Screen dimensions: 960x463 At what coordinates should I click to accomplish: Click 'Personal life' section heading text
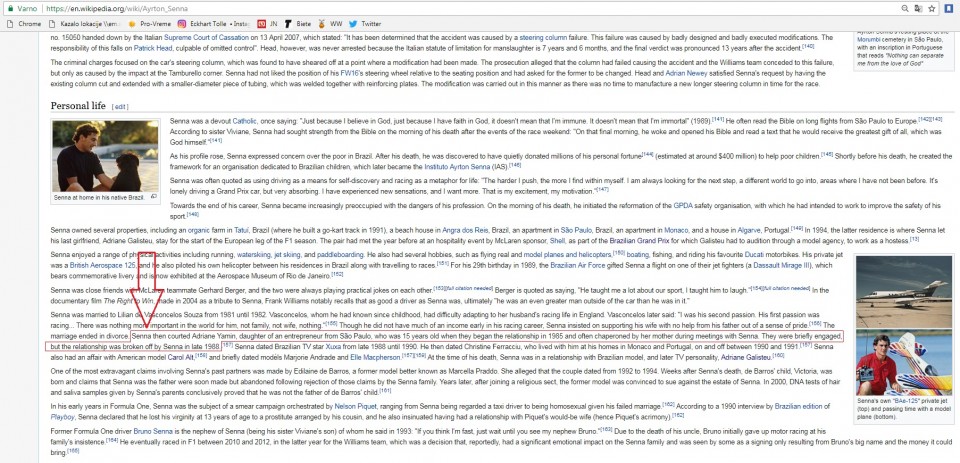[78, 106]
